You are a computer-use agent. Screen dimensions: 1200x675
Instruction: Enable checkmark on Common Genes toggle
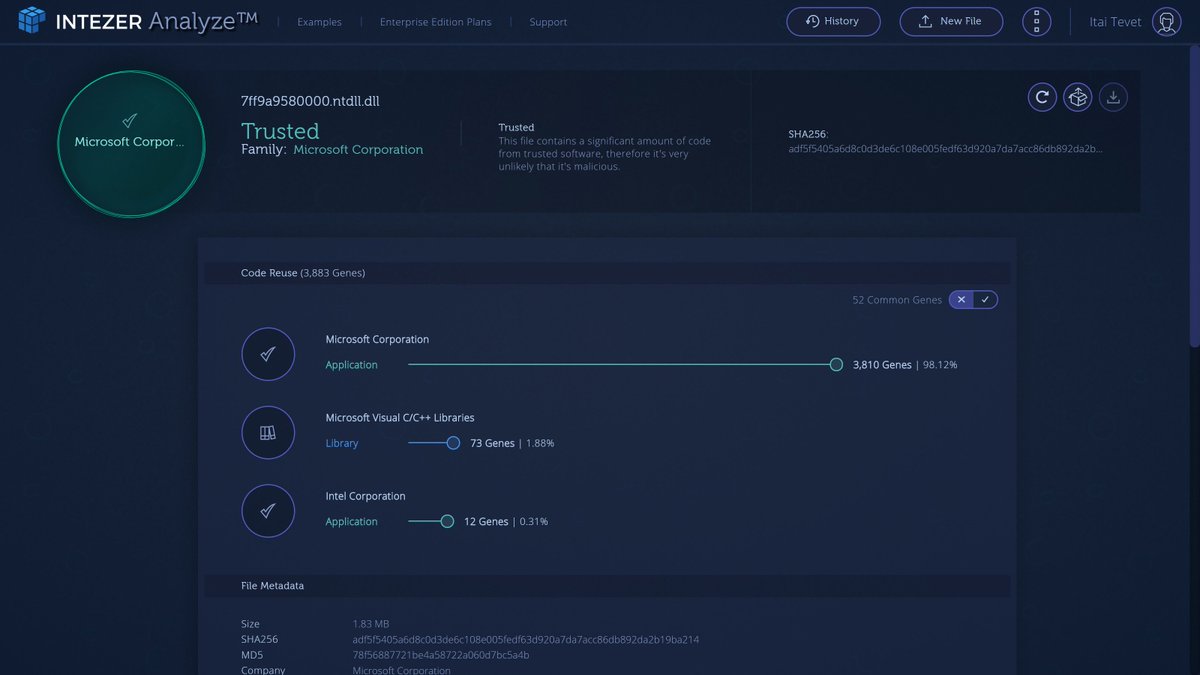tap(984, 299)
